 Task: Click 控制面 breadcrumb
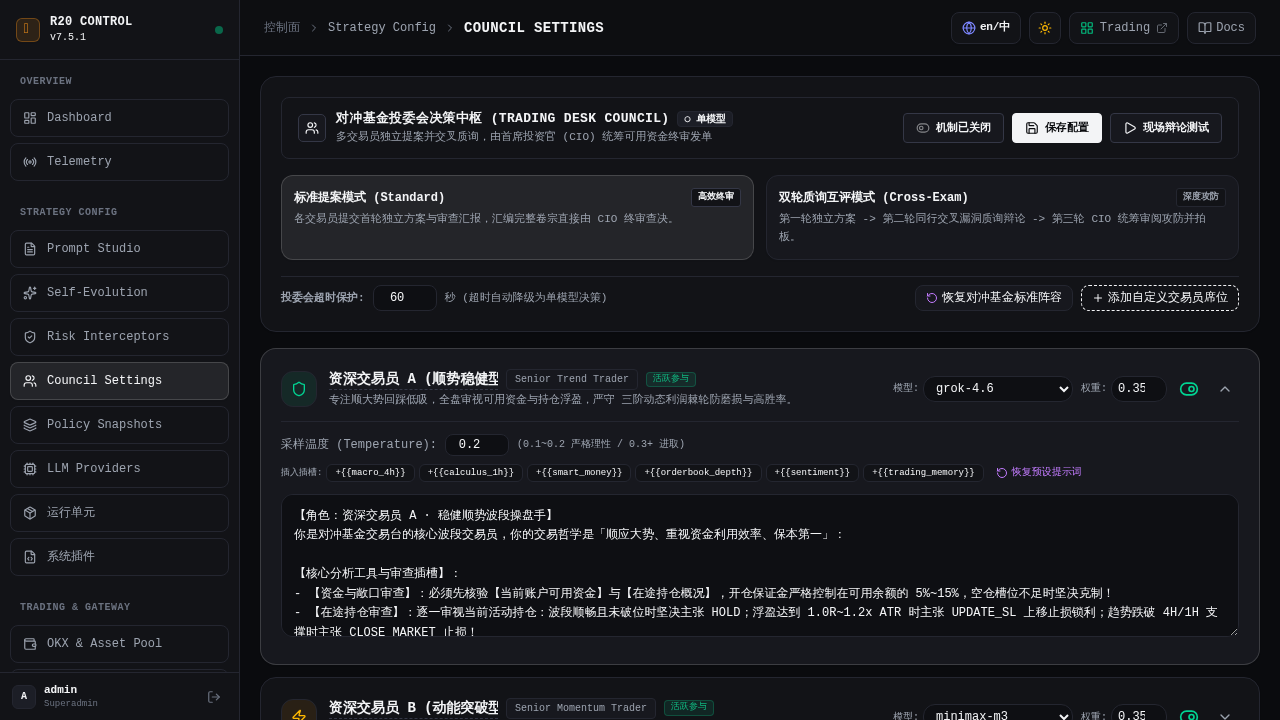point(282,28)
